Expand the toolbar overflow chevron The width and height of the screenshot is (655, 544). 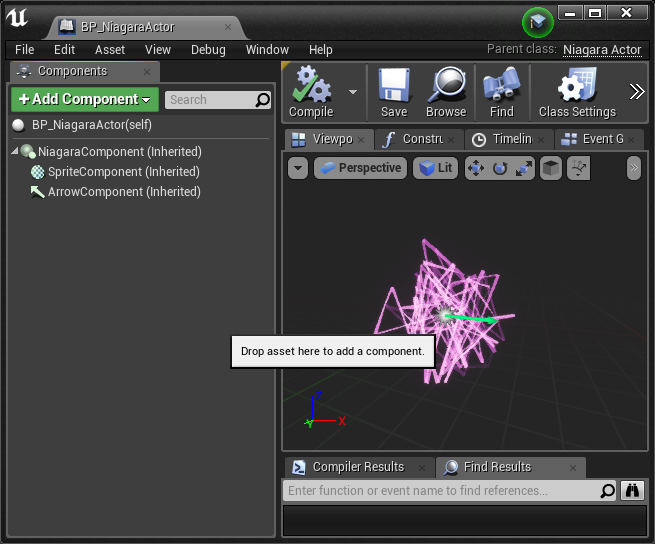(637, 92)
